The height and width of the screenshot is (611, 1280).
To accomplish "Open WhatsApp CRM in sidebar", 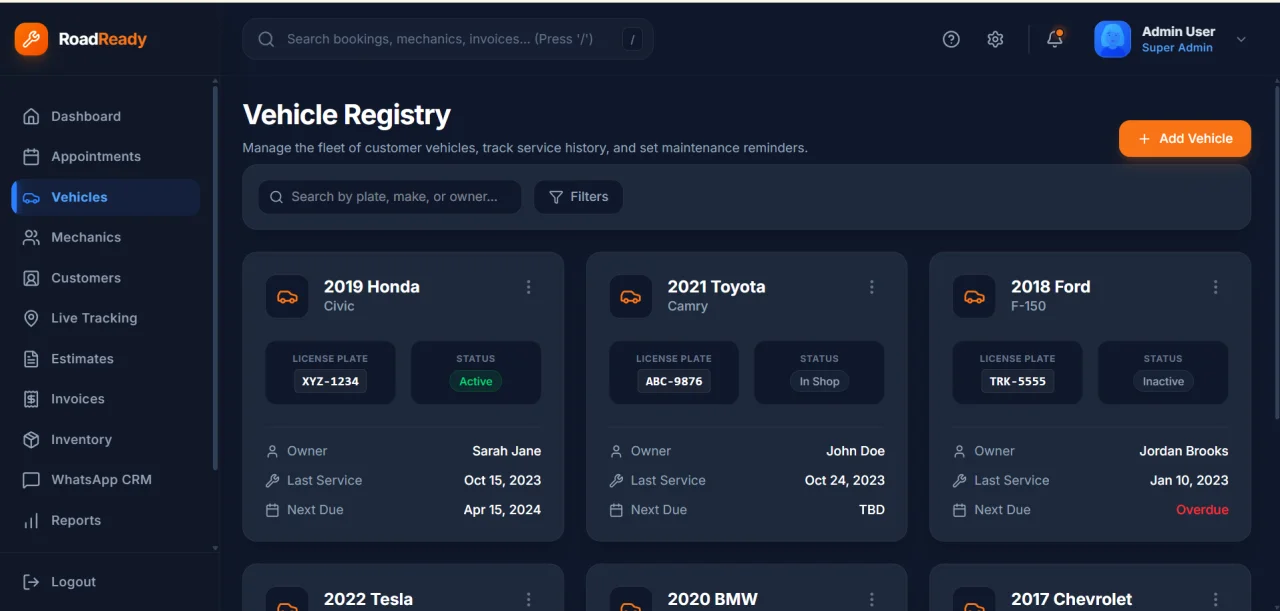I will tap(106, 480).
